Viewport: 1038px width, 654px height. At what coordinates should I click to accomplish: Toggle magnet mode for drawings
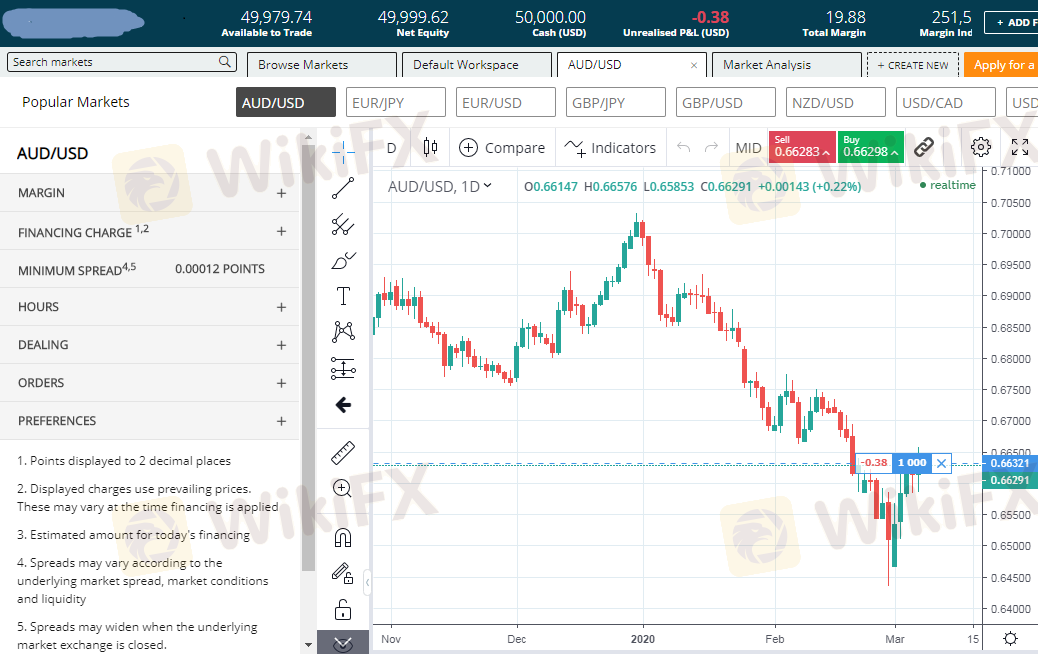click(343, 537)
